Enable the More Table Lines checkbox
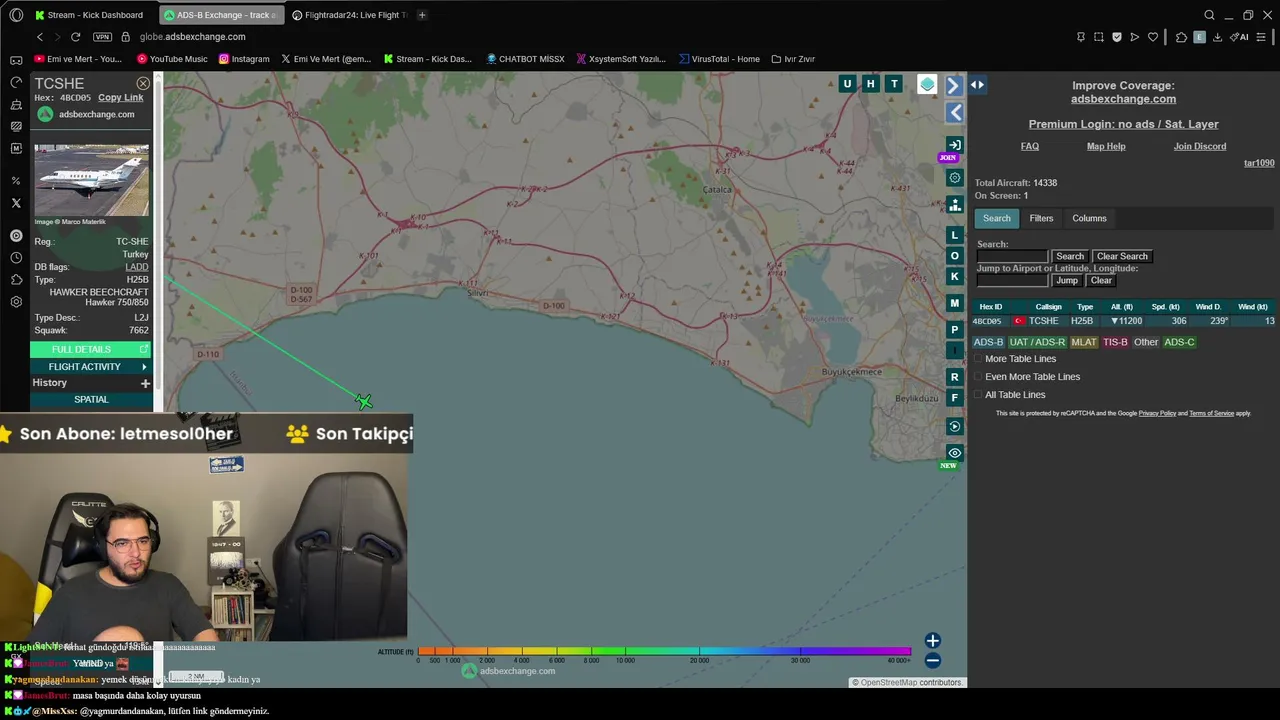Image resolution: width=1280 pixels, height=720 pixels. pyautogui.click(x=978, y=359)
